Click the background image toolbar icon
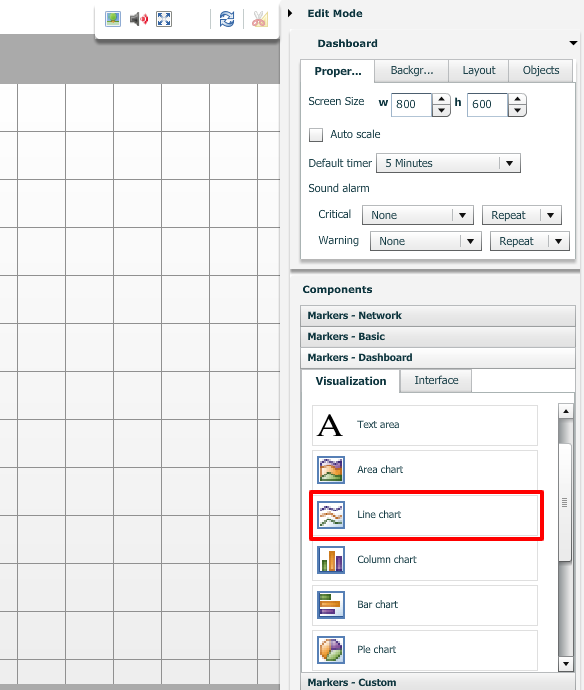 click(113, 19)
